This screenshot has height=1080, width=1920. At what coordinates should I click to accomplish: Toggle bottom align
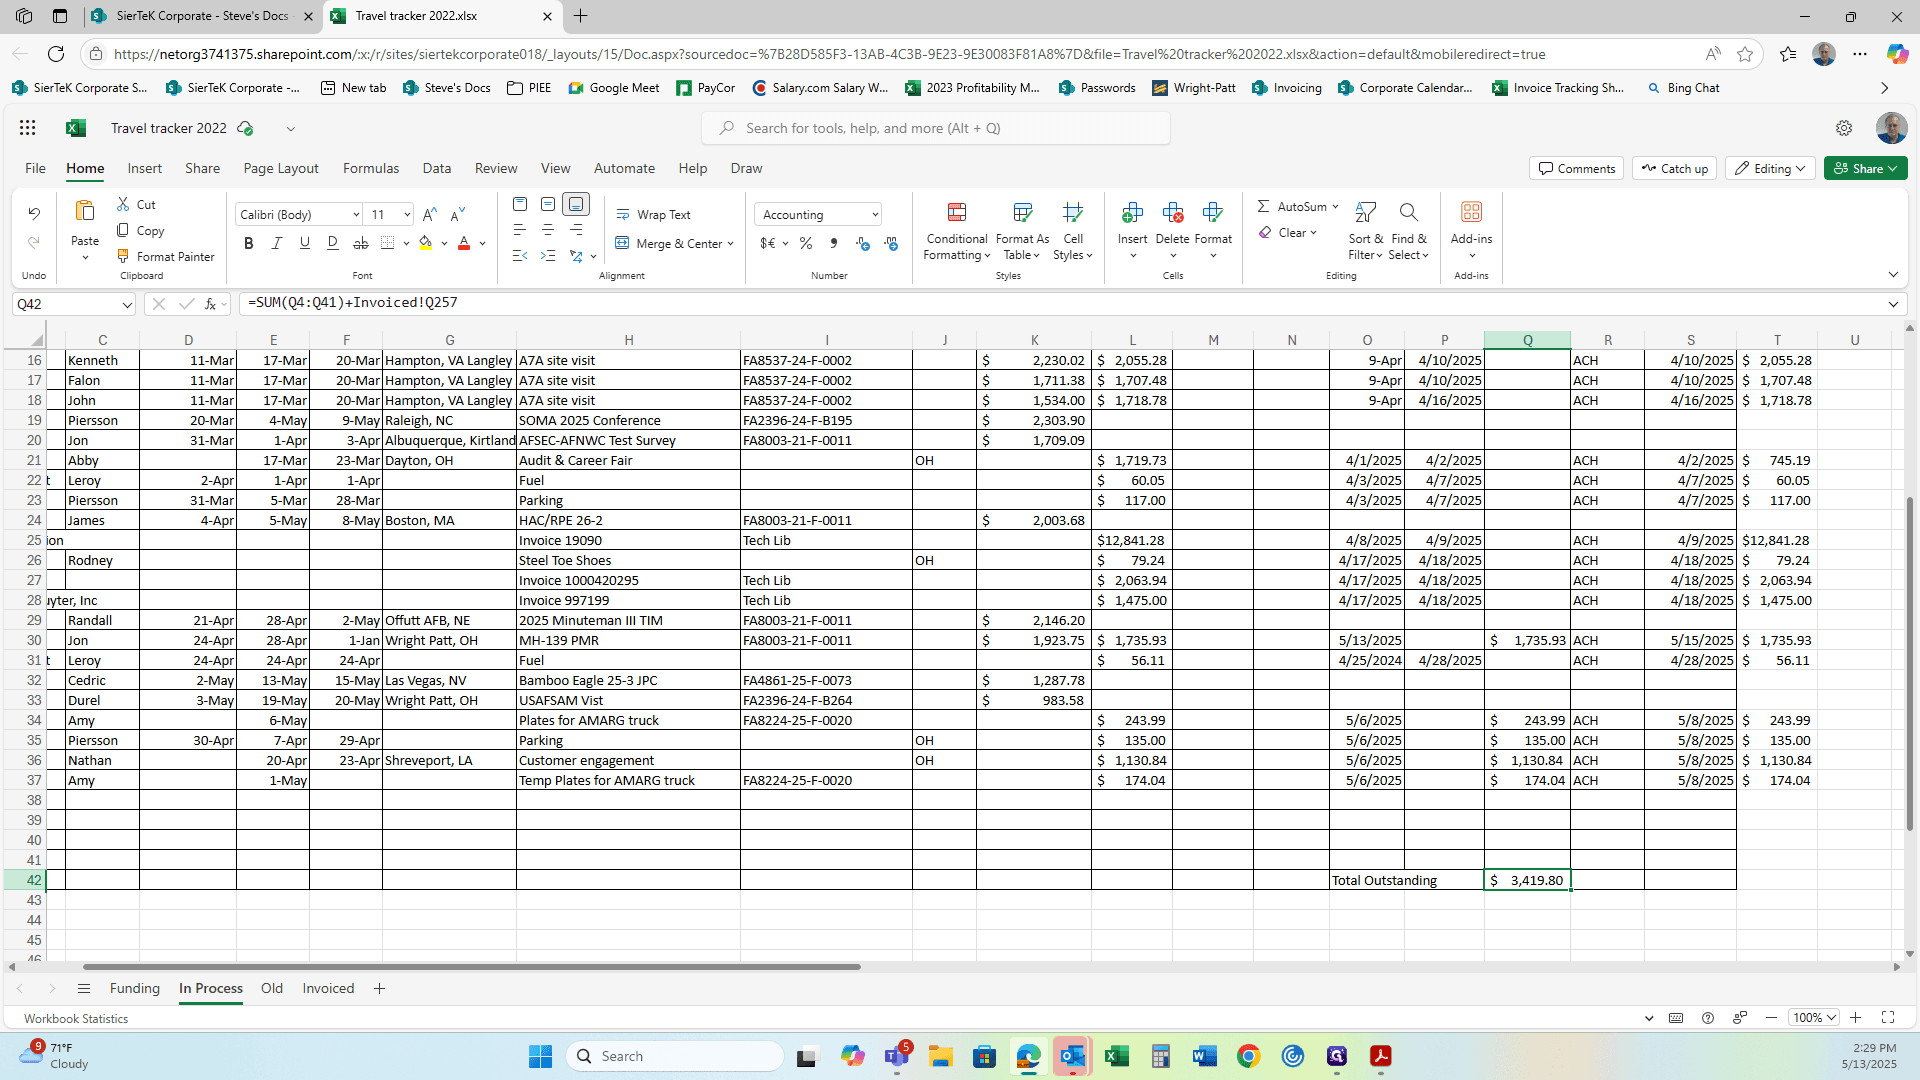(576, 204)
